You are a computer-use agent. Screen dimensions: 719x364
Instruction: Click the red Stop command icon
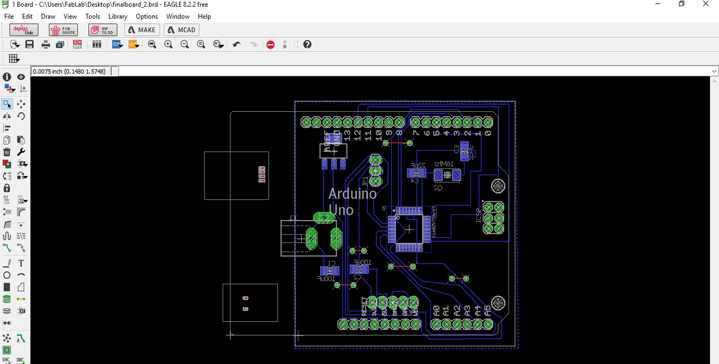click(271, 44)
